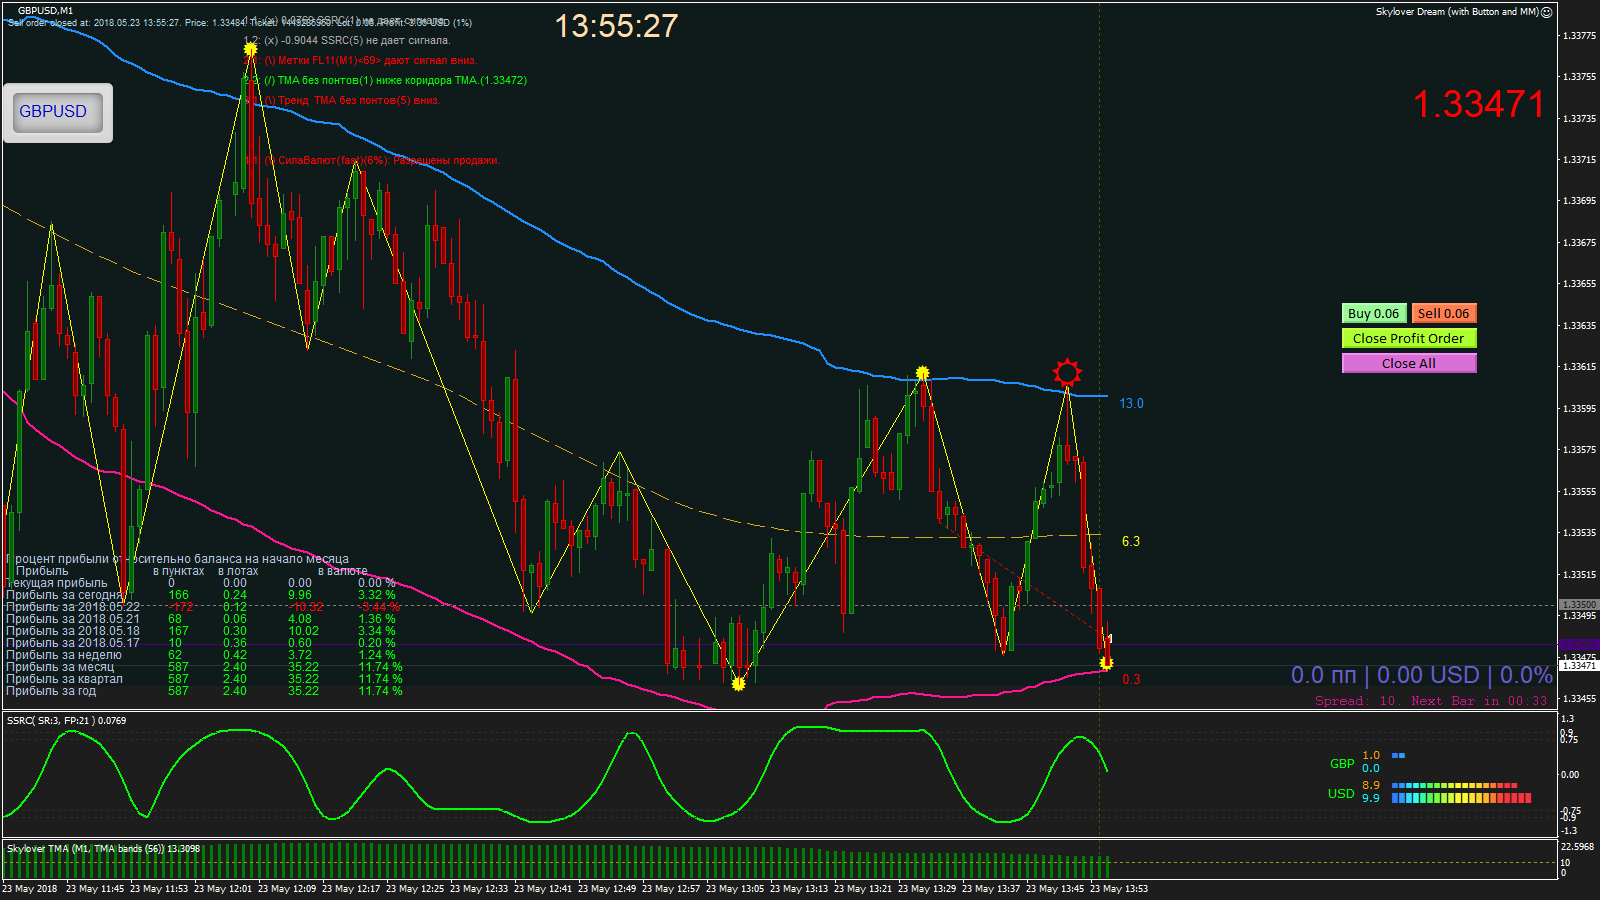Click the 23 May 13:05 time axis label
Image resolution: width=1600 pixels, height=900 pixels.
coord(735,888)
